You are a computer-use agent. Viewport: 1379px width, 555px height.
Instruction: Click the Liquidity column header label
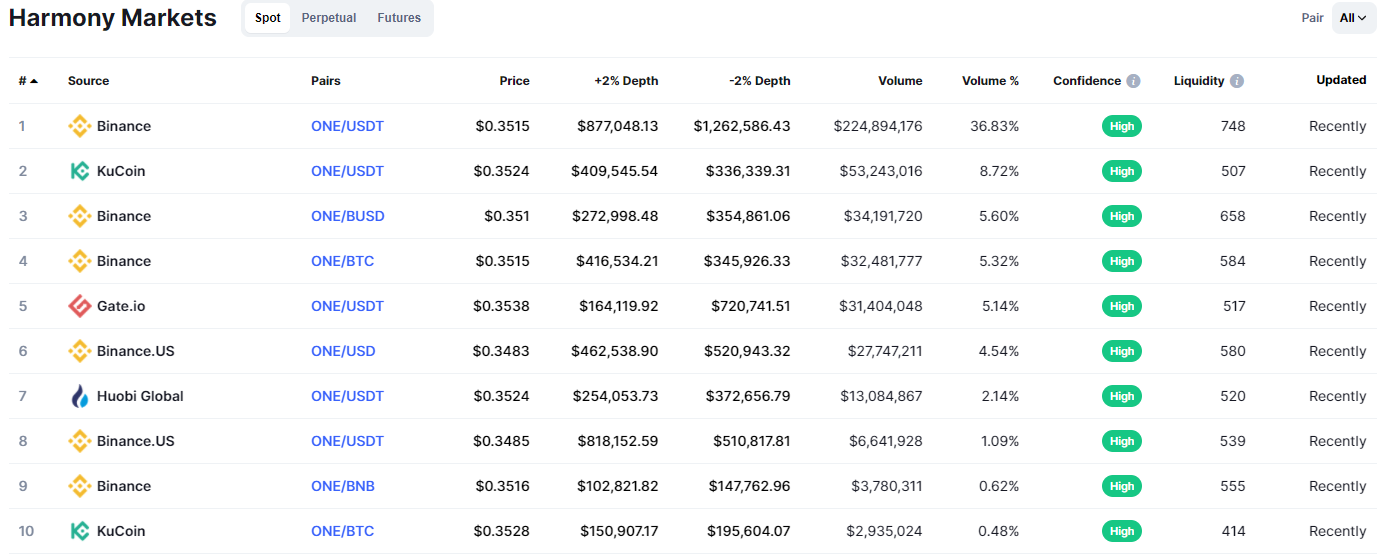1199,81
